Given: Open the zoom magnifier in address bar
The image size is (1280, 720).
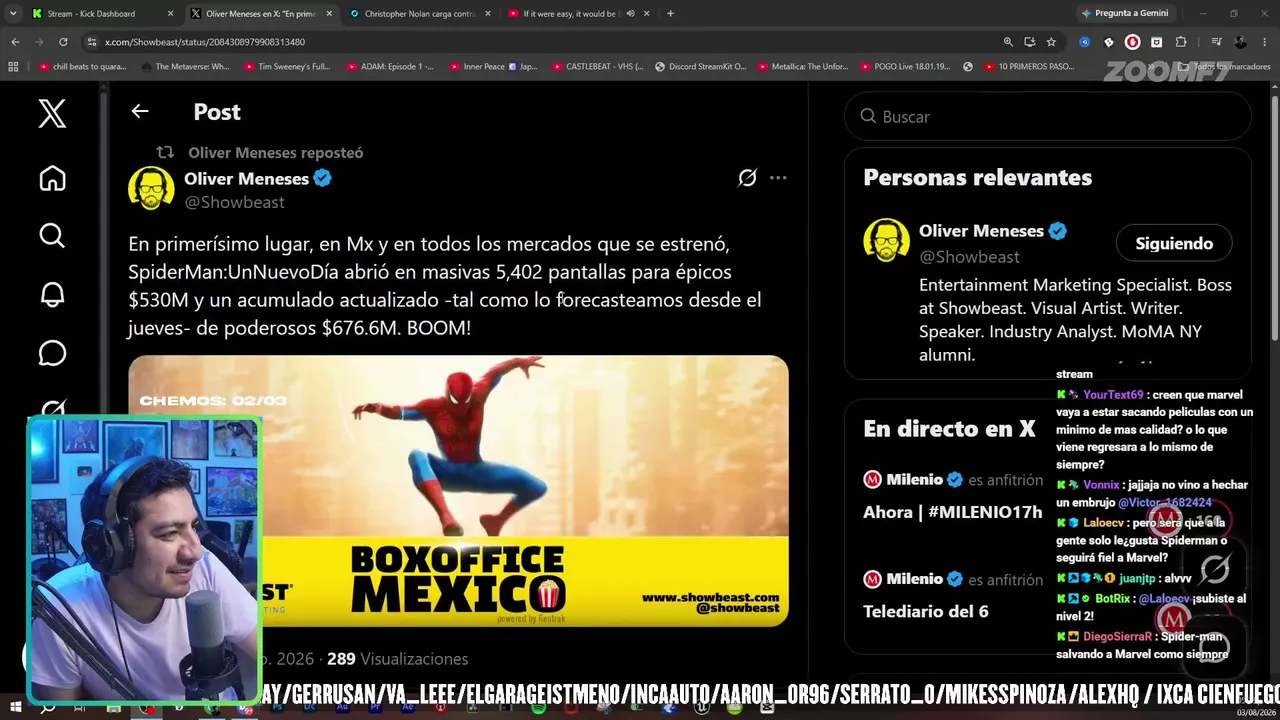Looking at the screenshot, I should 1008,42.
